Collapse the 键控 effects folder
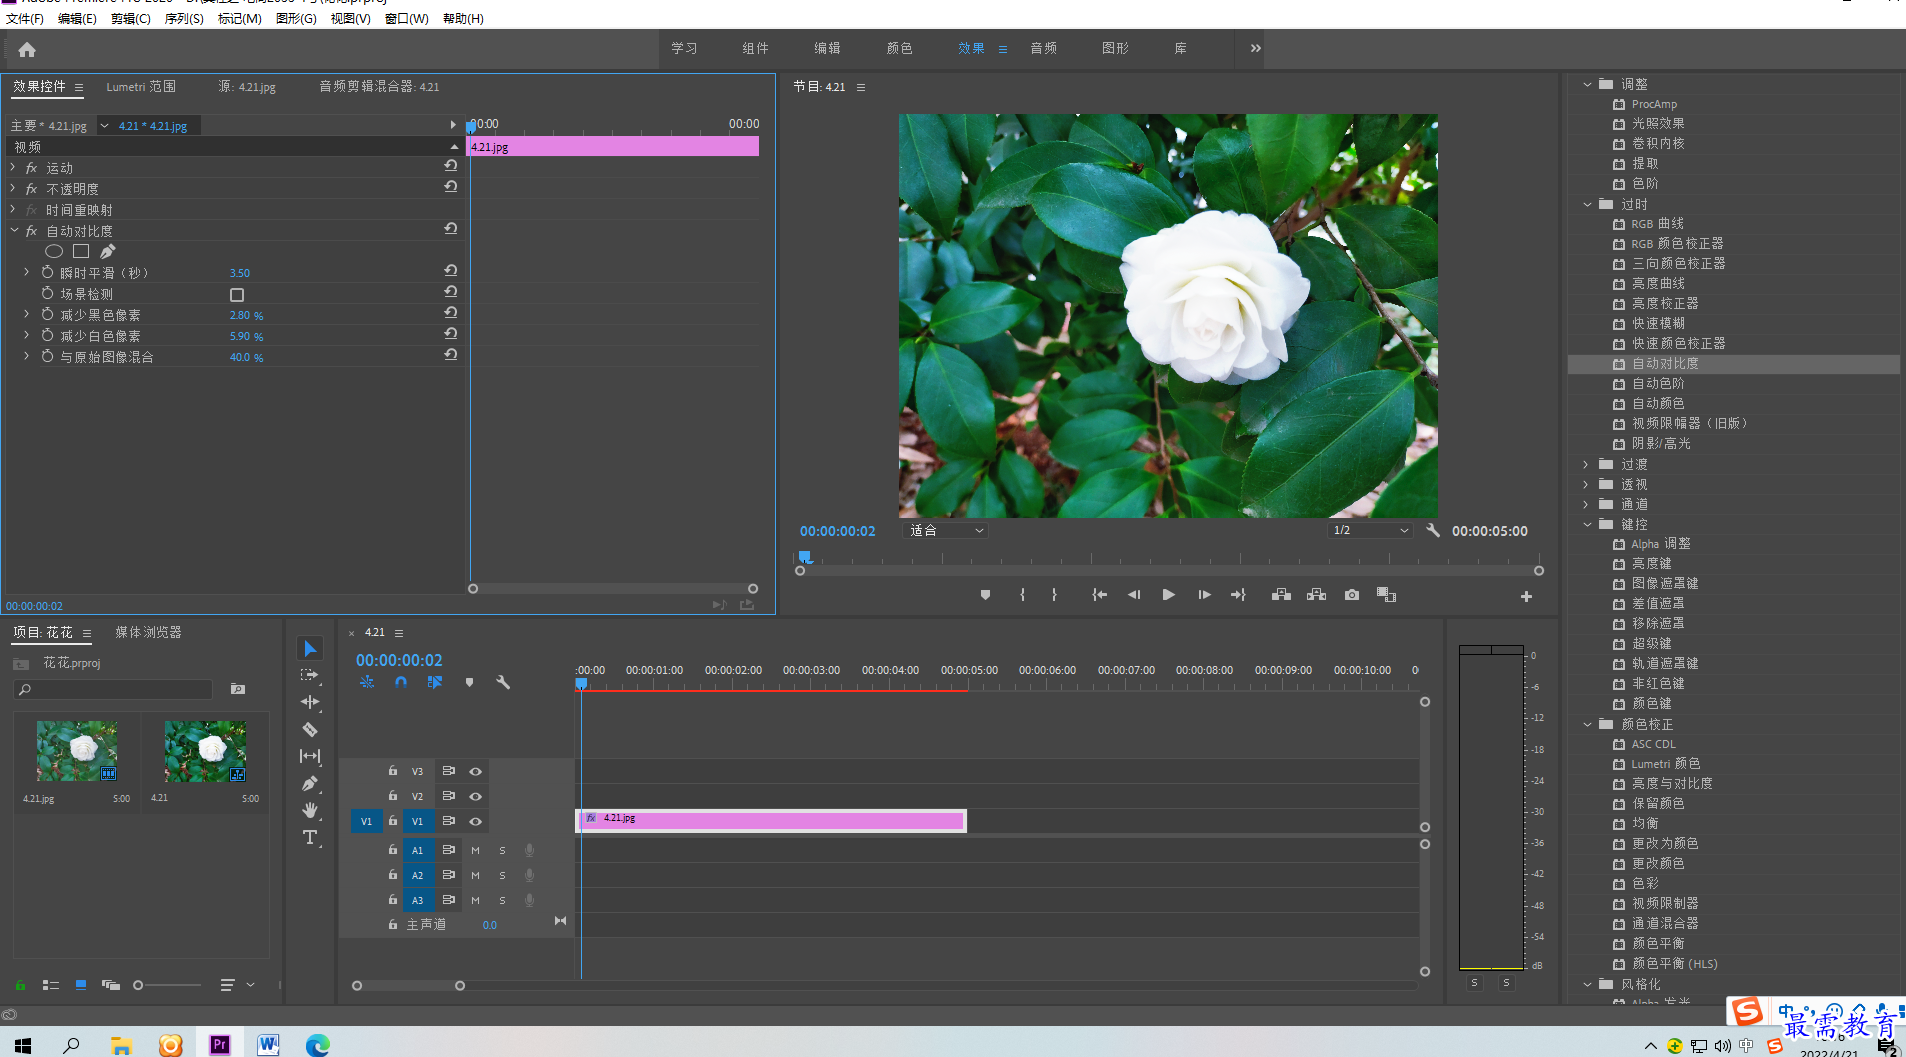This screenshot has width=1906, height=1057. [1587, 525]
